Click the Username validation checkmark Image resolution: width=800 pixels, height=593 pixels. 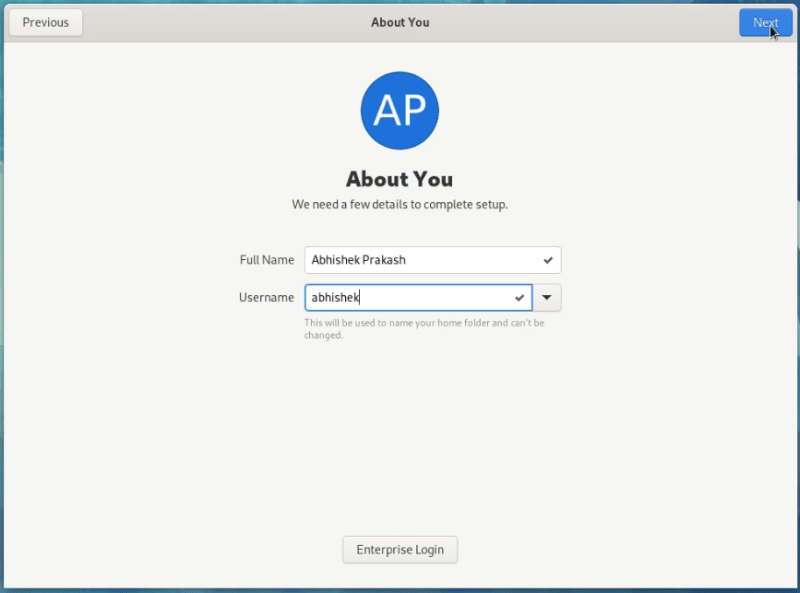point(519,298)
